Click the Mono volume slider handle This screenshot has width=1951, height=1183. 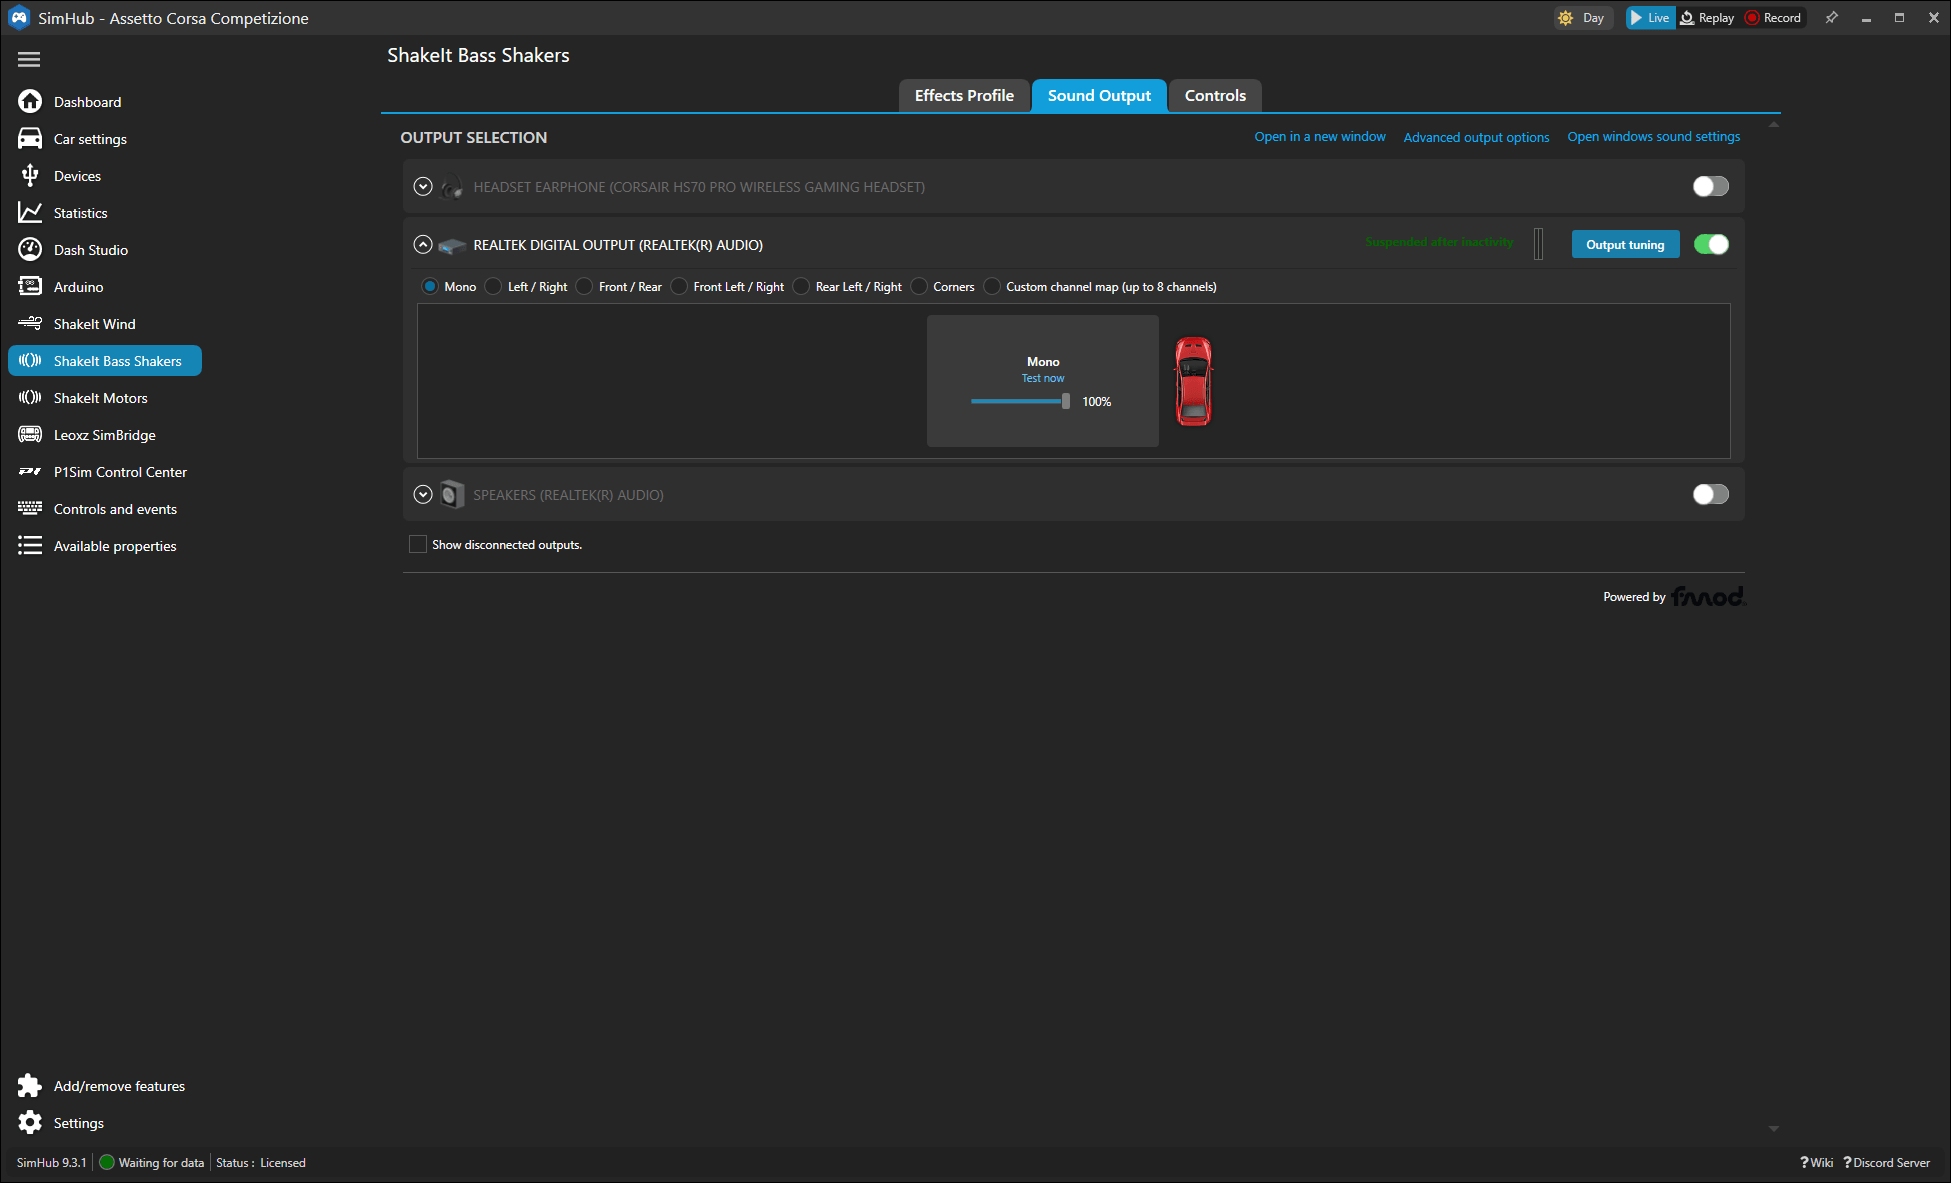point(1066,401)
